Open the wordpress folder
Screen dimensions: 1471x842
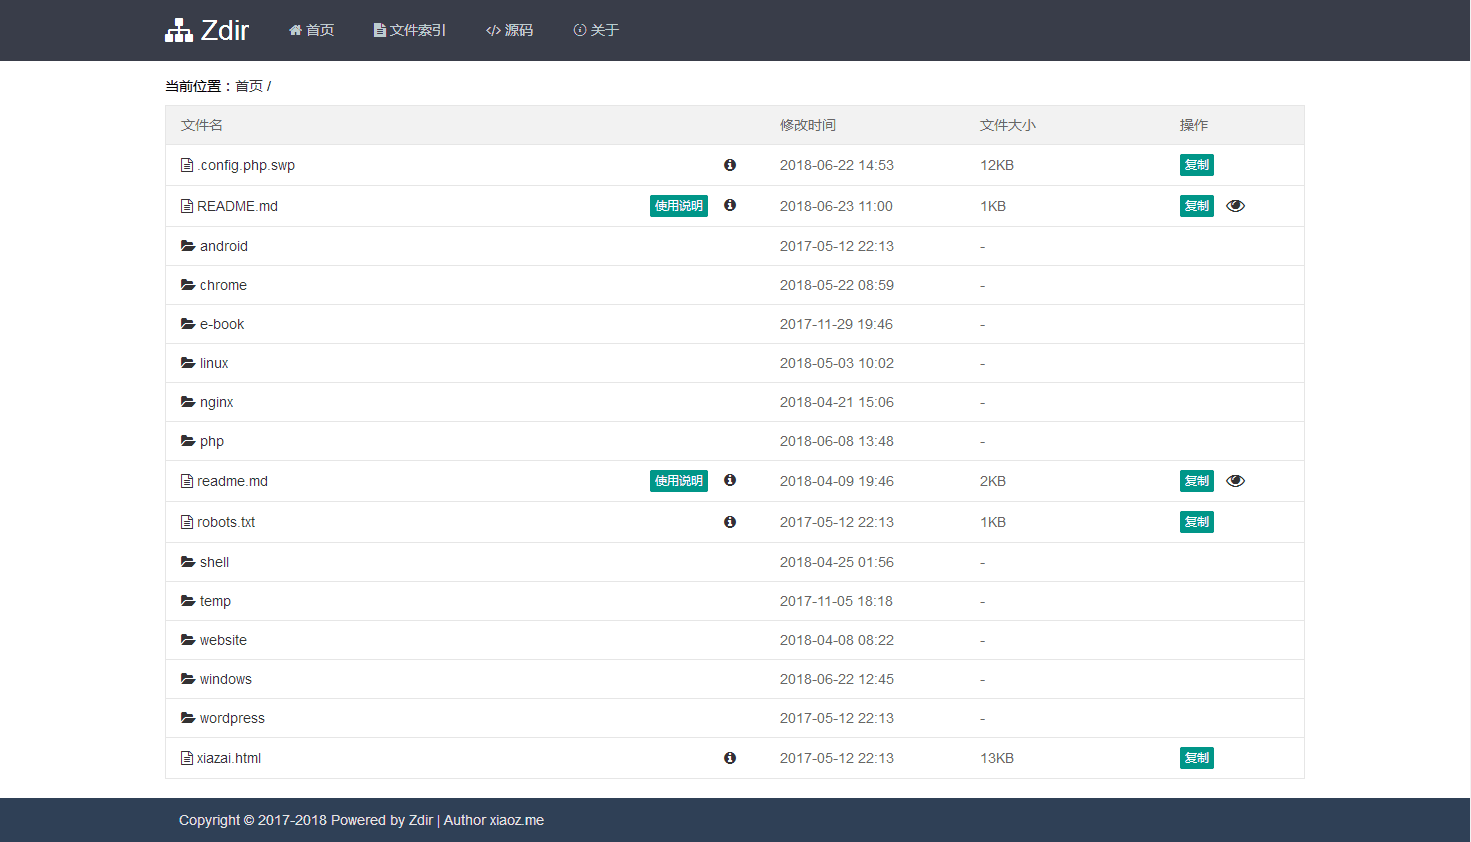click(x=232, y=718)
